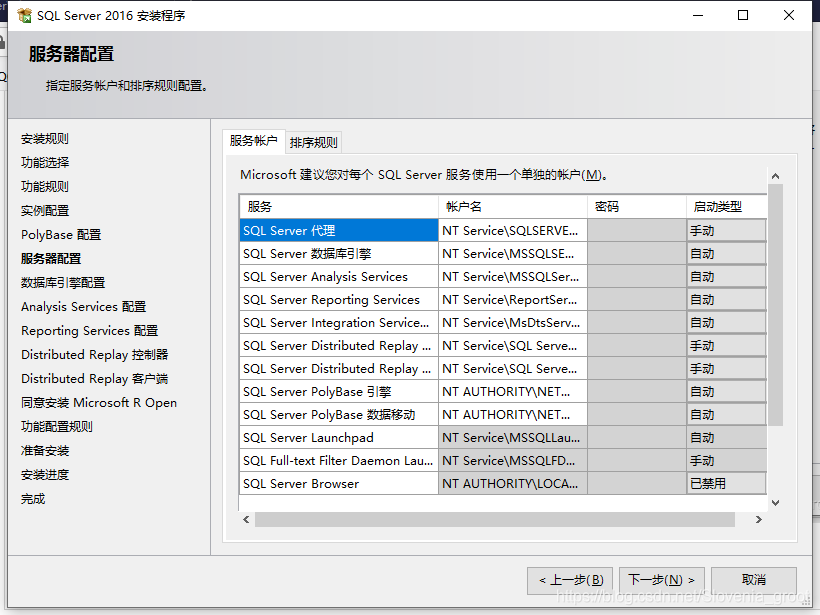
Task: Click the SQL Server installer title bar icon
Action: 25,16
